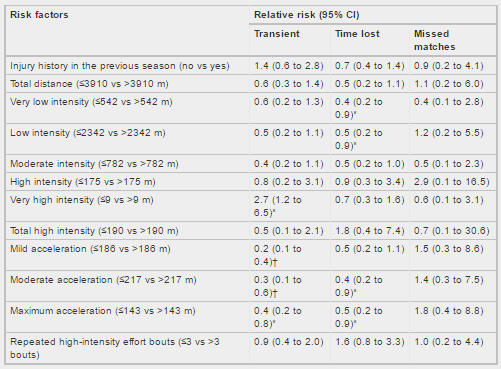This screenshot has height=369, width=501.
Task: Click the Time lost column header
Action: (357, 34)
